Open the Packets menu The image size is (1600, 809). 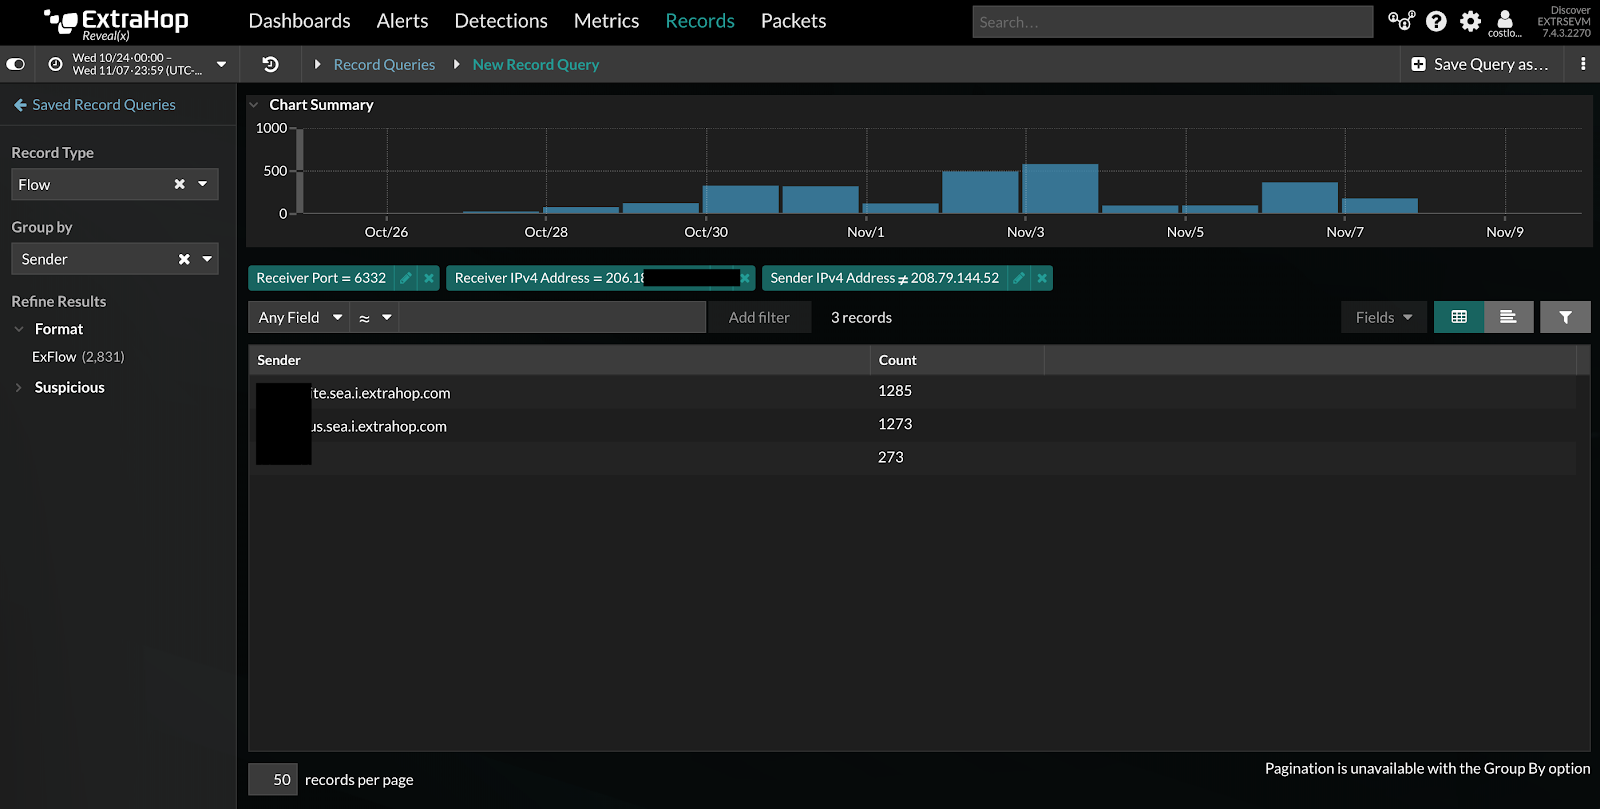coord(793,21)
